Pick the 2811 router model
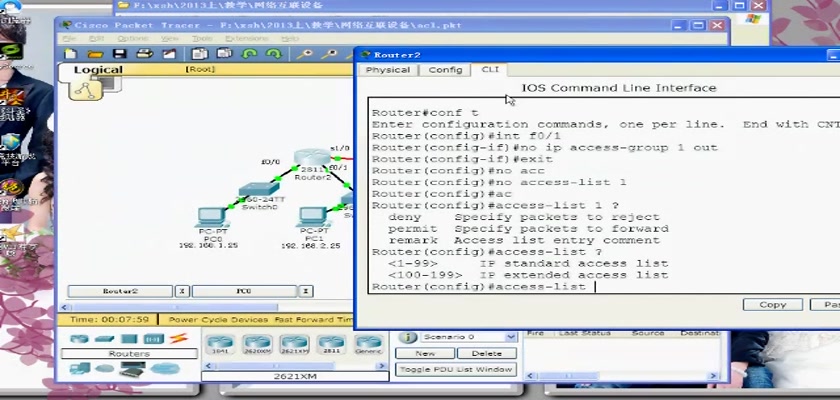This screenshot has height=400, width=840. coord(332,344)
